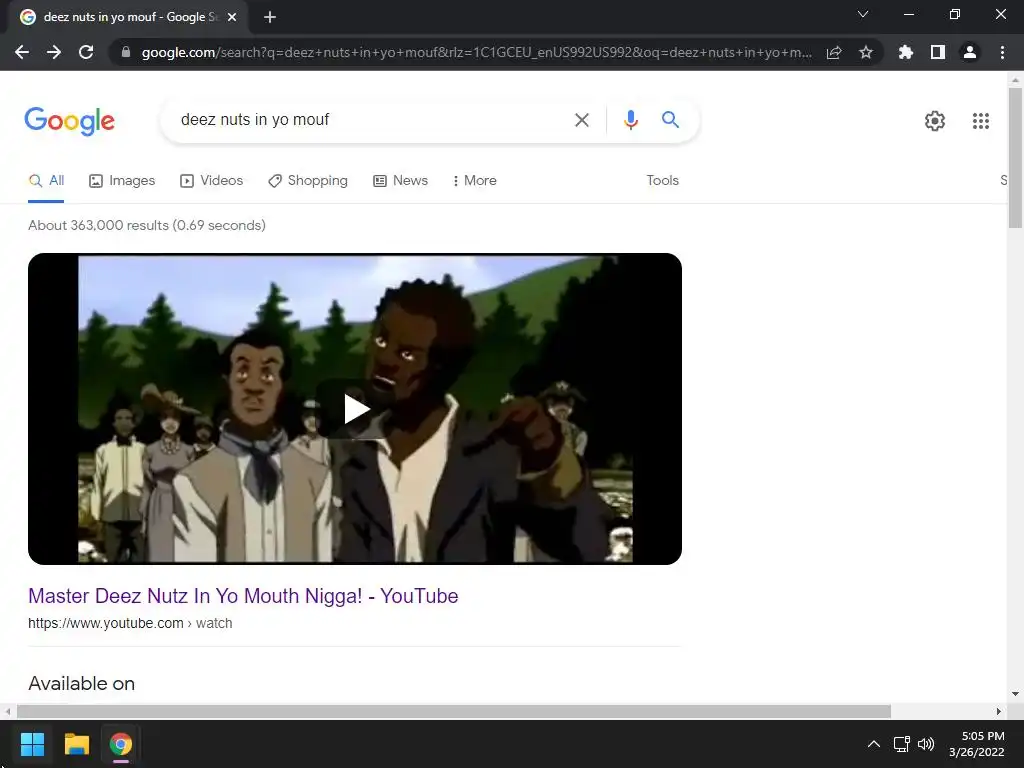Open Chrome's three-dot menu

pos(1002,52)
